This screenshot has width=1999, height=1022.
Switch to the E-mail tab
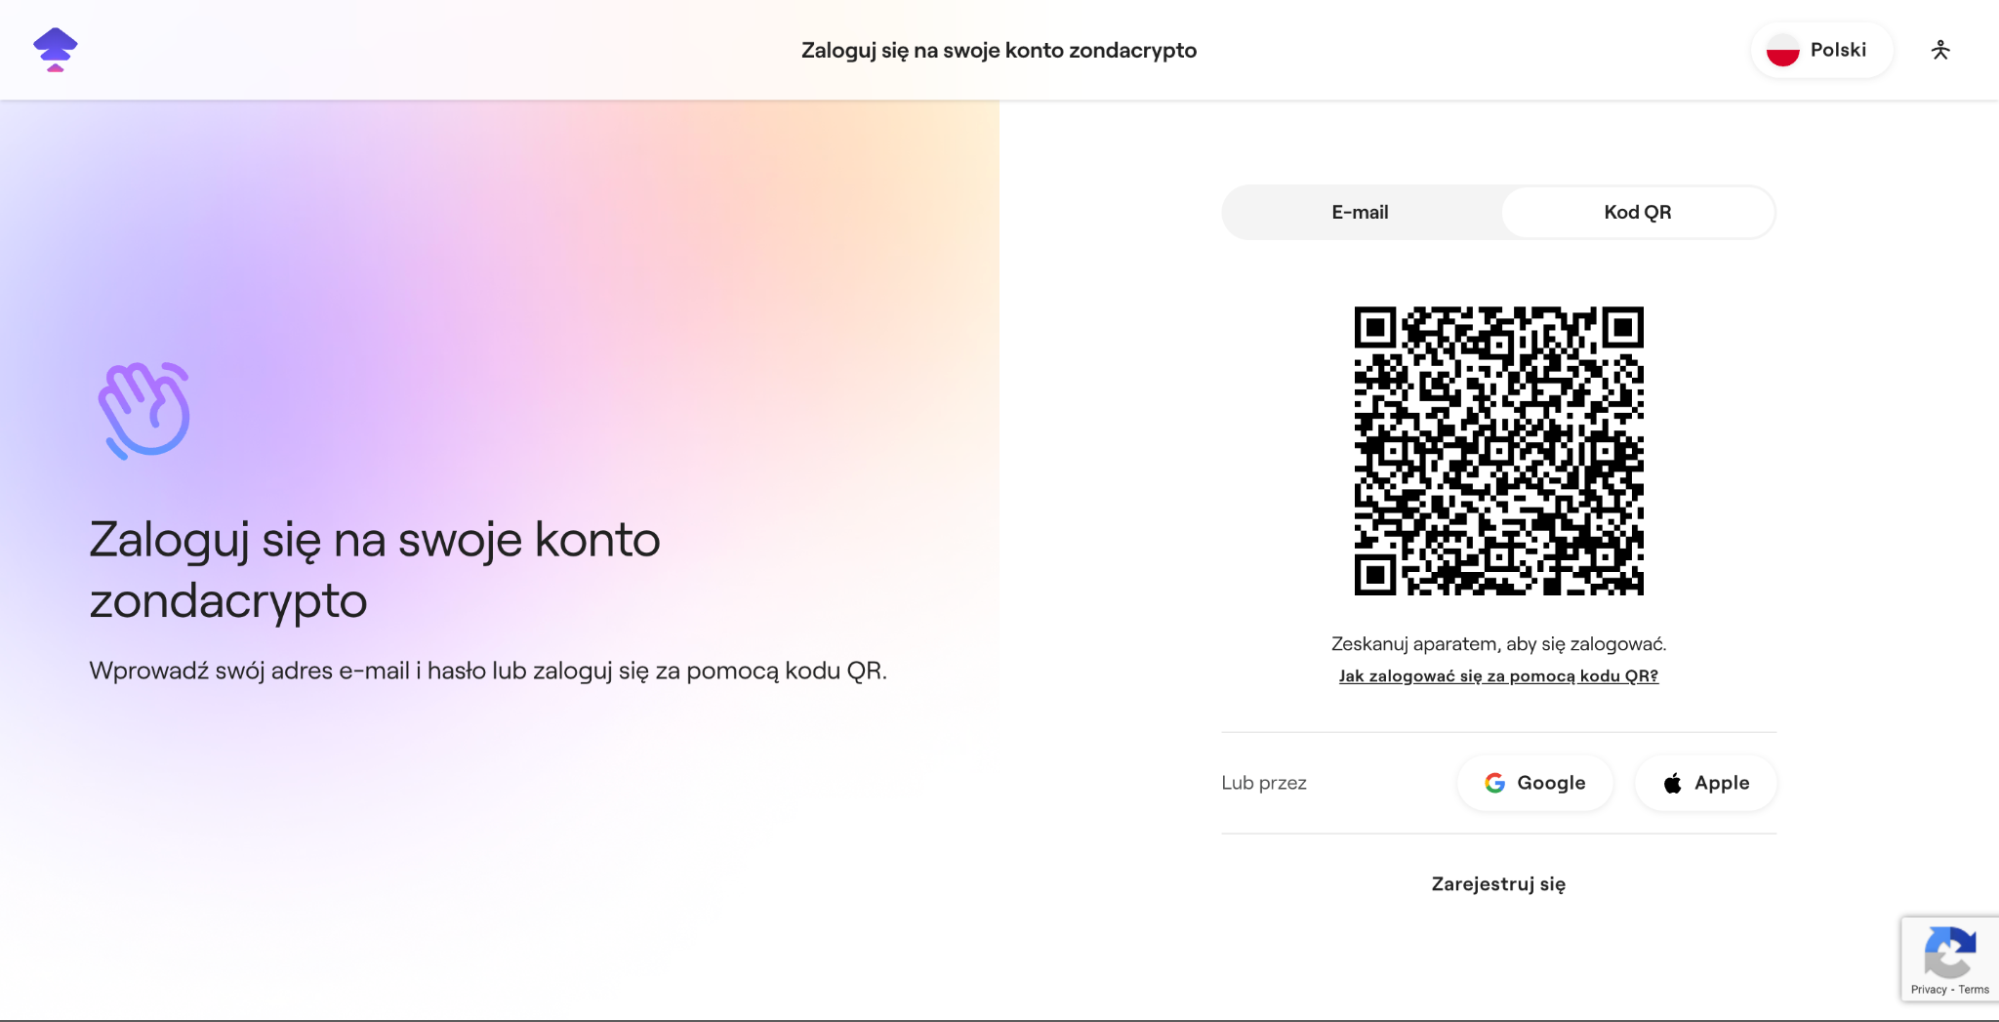point(1359,211)
